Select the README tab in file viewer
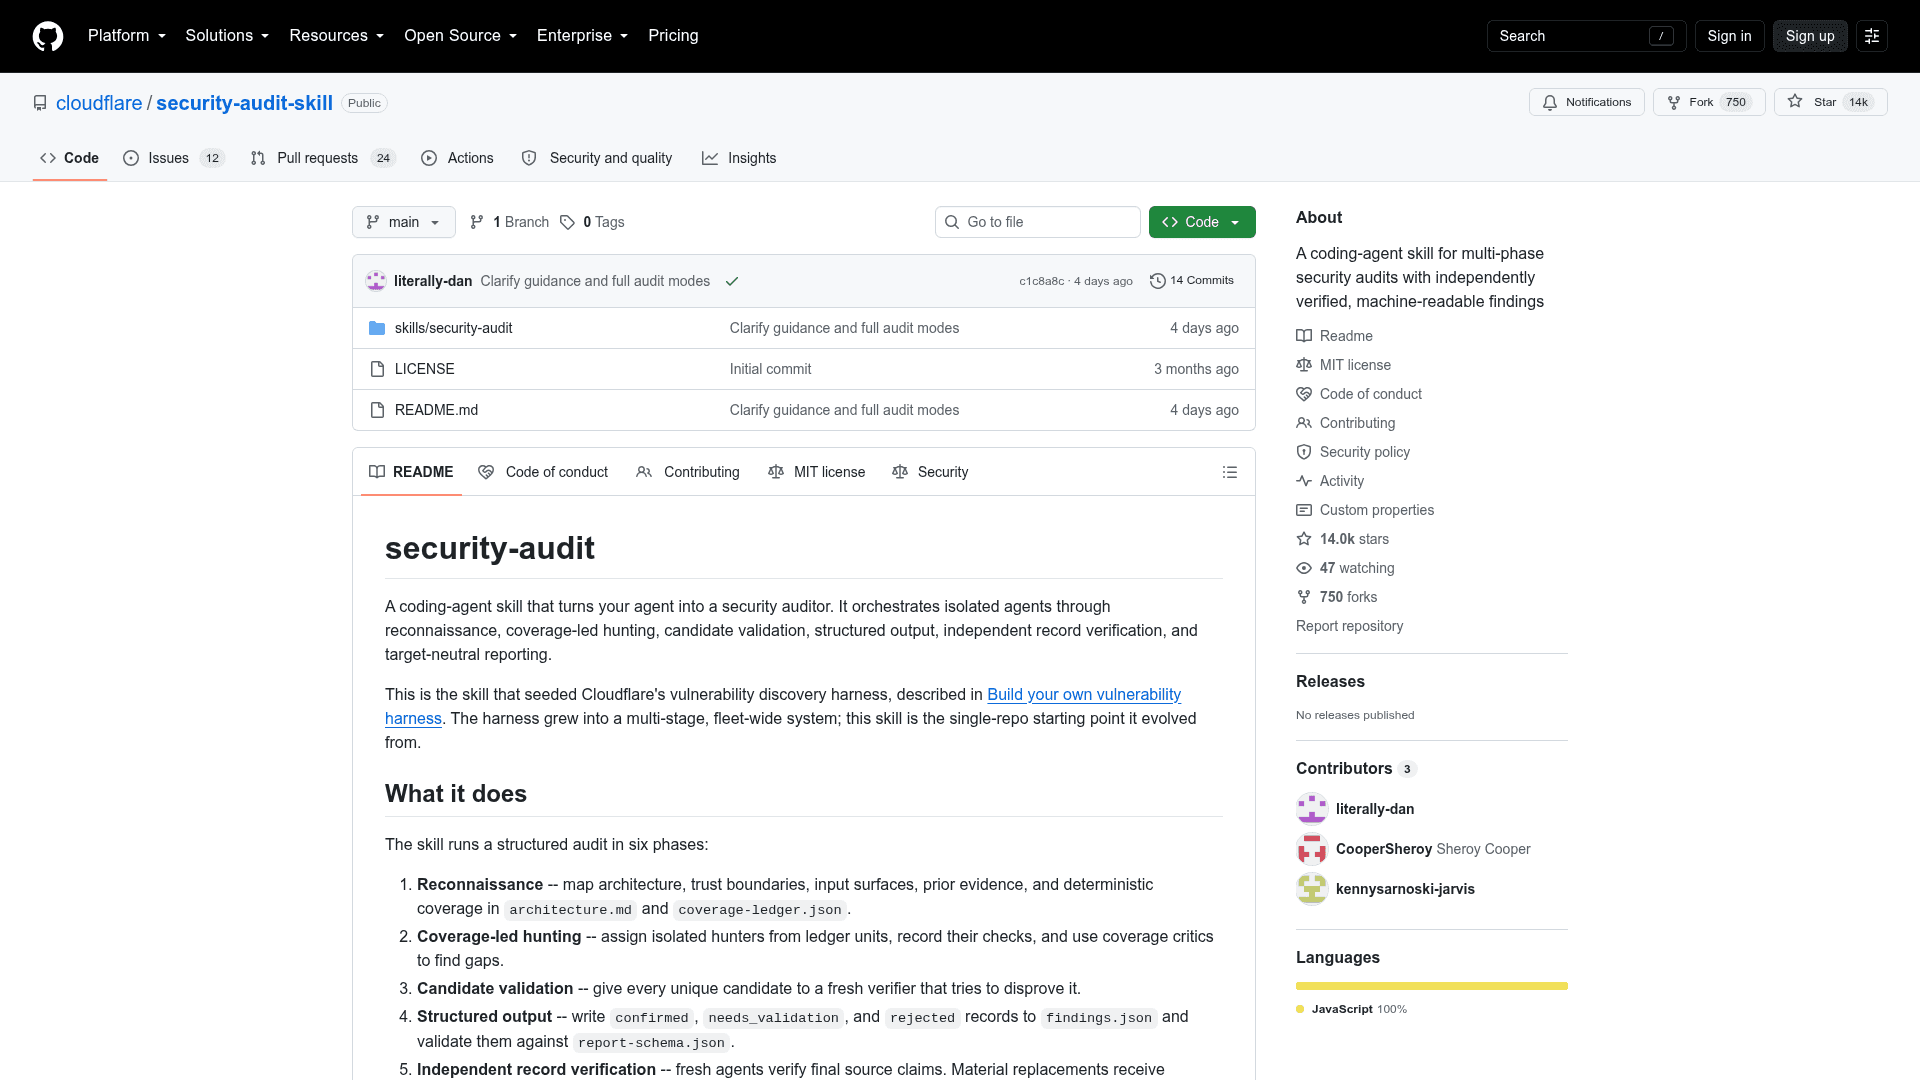Image resolution: width=1920 pixels, height=1080 pixels. (x=411, y=472)
